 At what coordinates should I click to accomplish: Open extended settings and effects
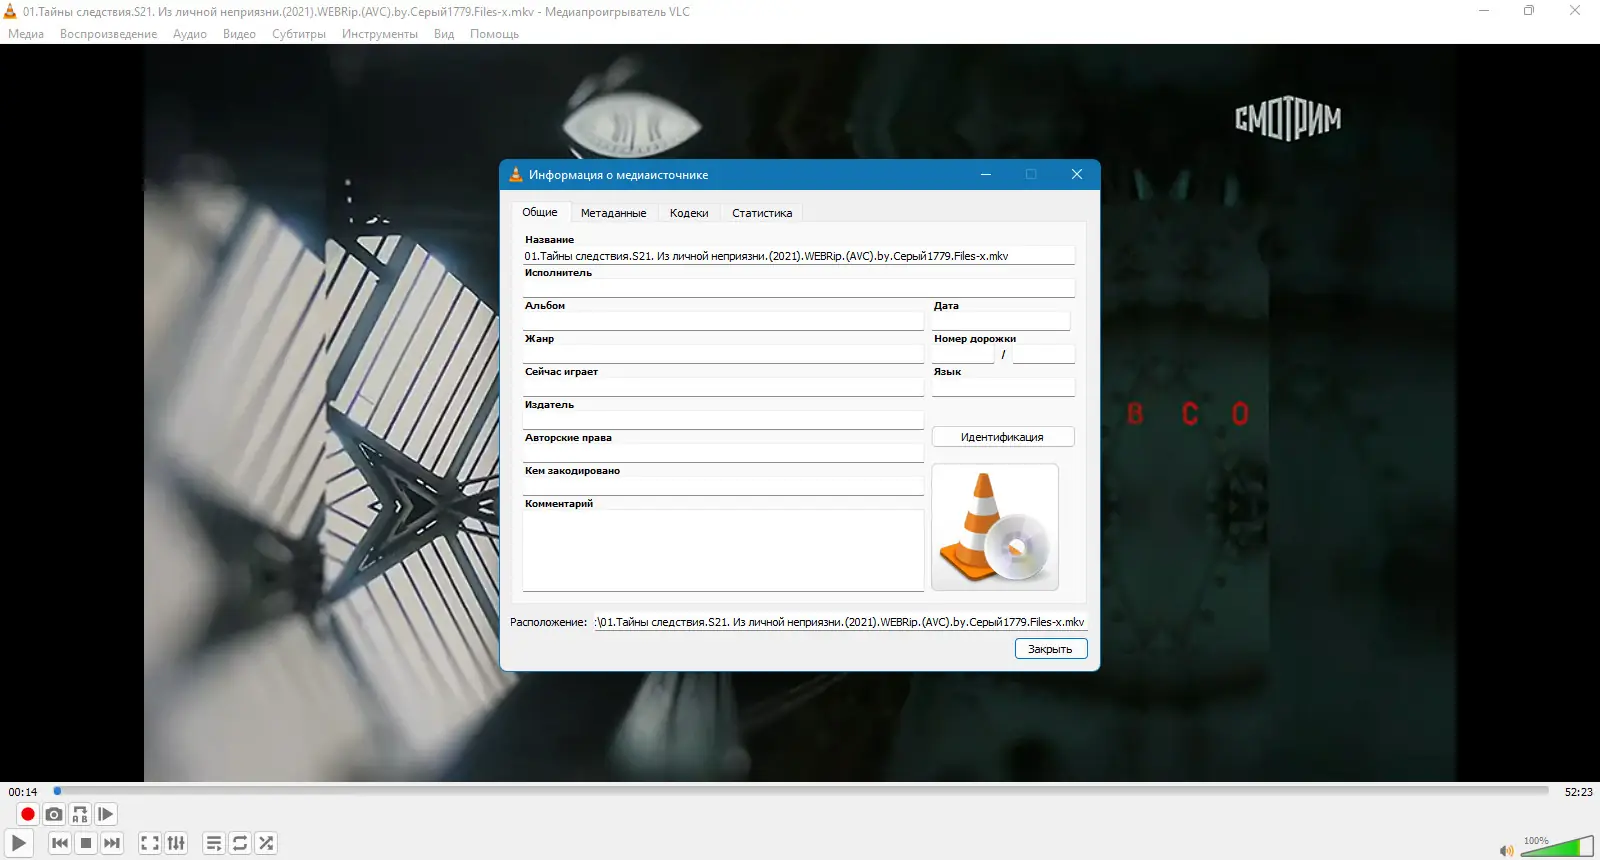176,843
